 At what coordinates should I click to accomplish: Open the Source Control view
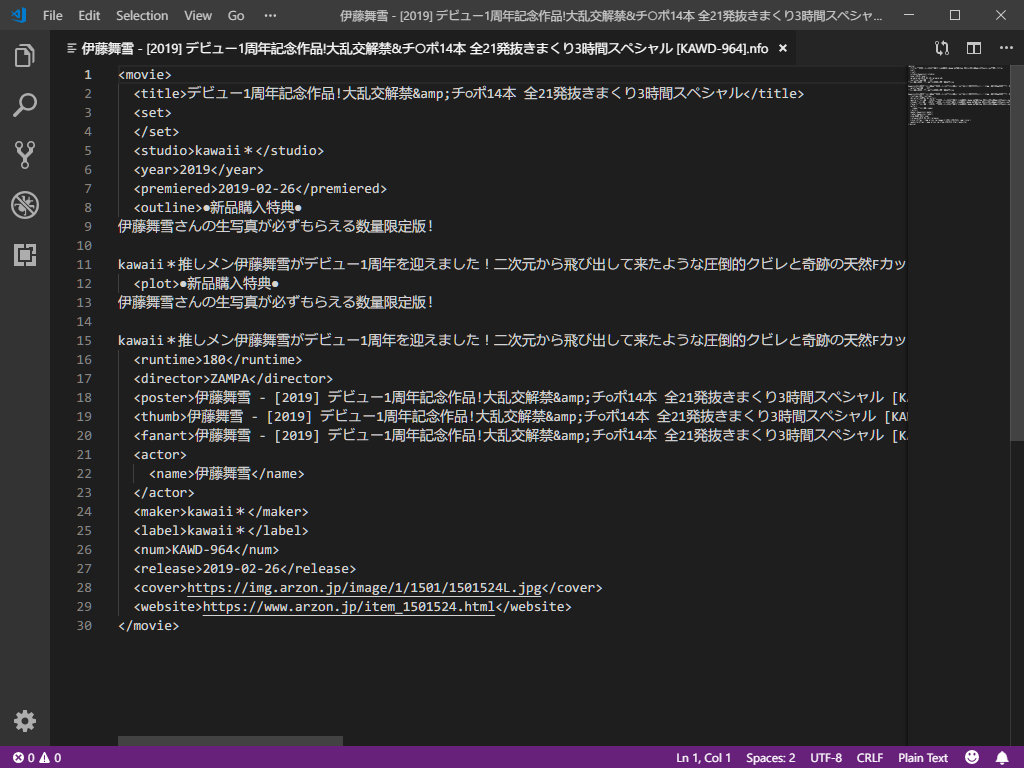pyautogui.click(x=25, y=155)
